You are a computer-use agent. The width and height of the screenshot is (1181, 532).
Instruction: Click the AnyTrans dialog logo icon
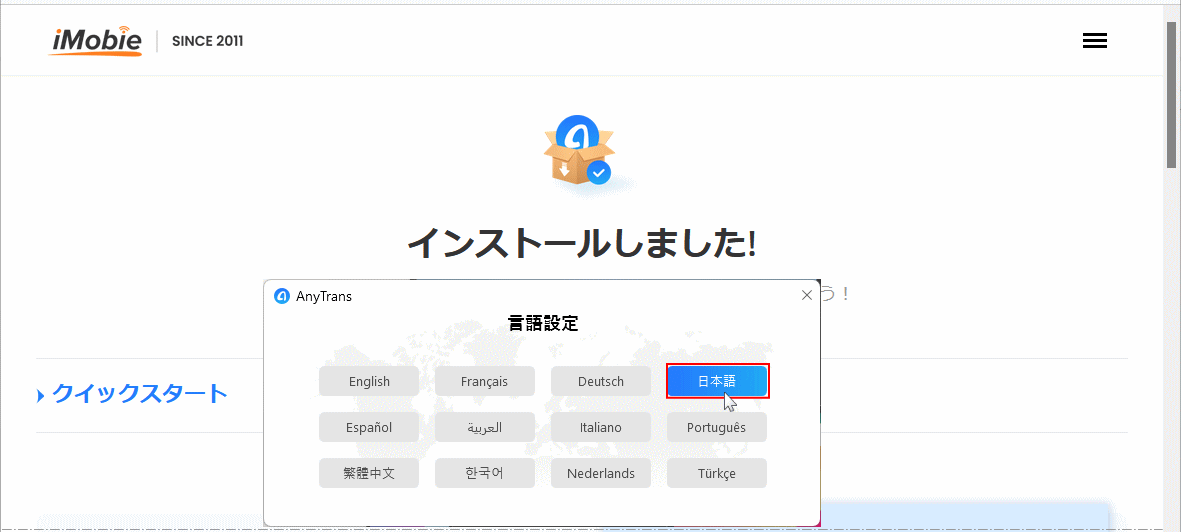tap(282, 296)
